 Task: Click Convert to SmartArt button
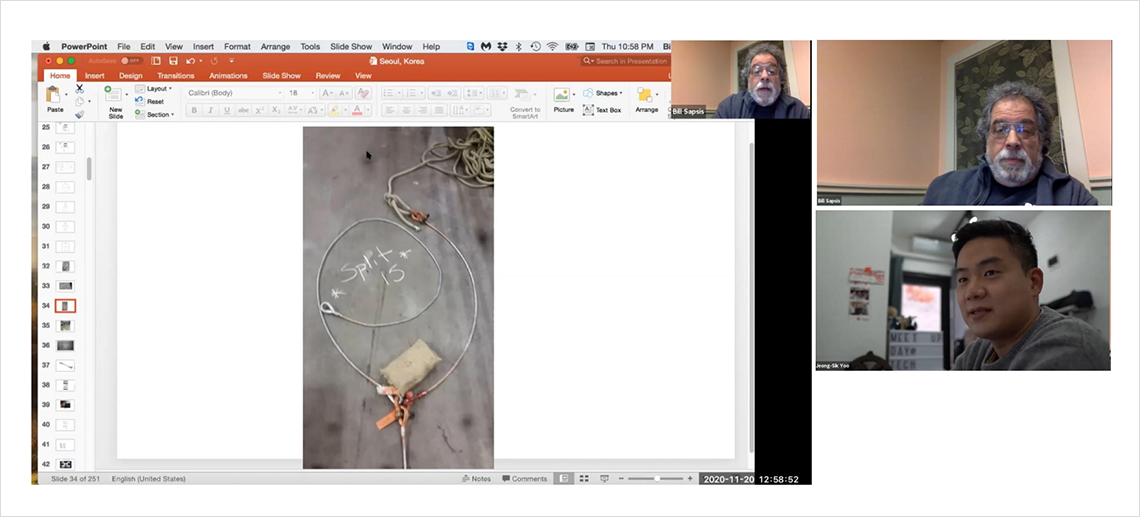click(x=523, y=101)
